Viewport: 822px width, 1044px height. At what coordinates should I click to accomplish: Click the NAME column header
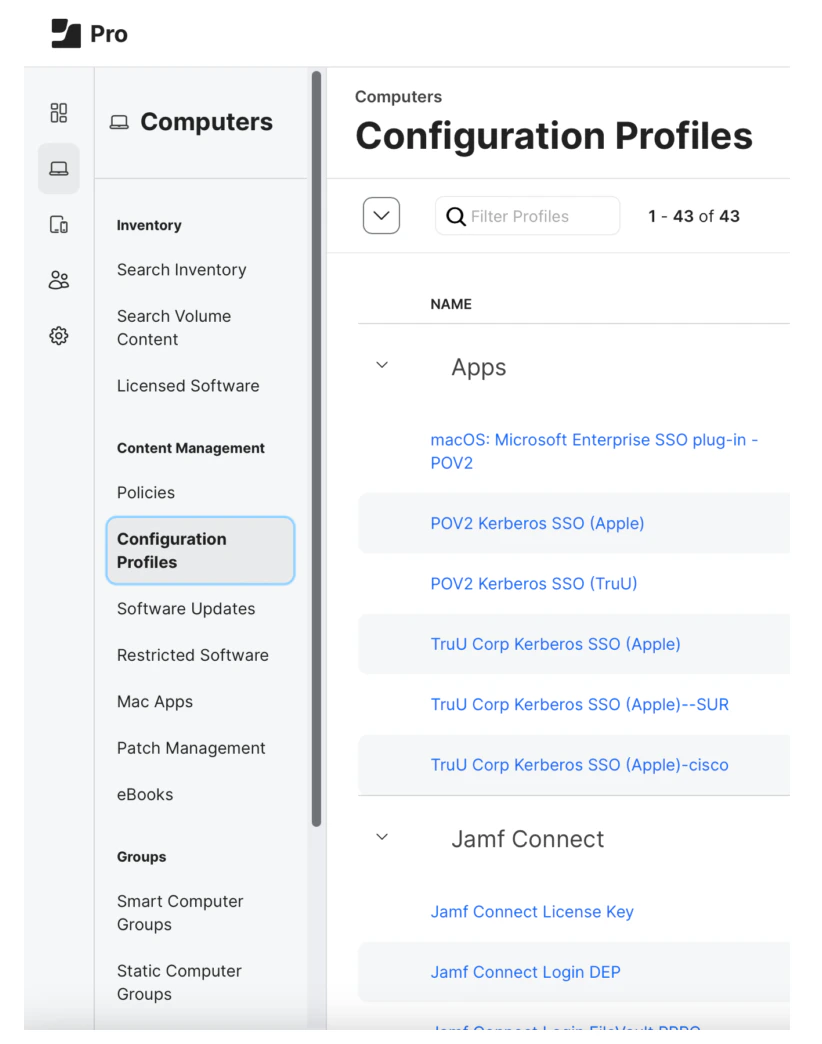coord(451,304)
